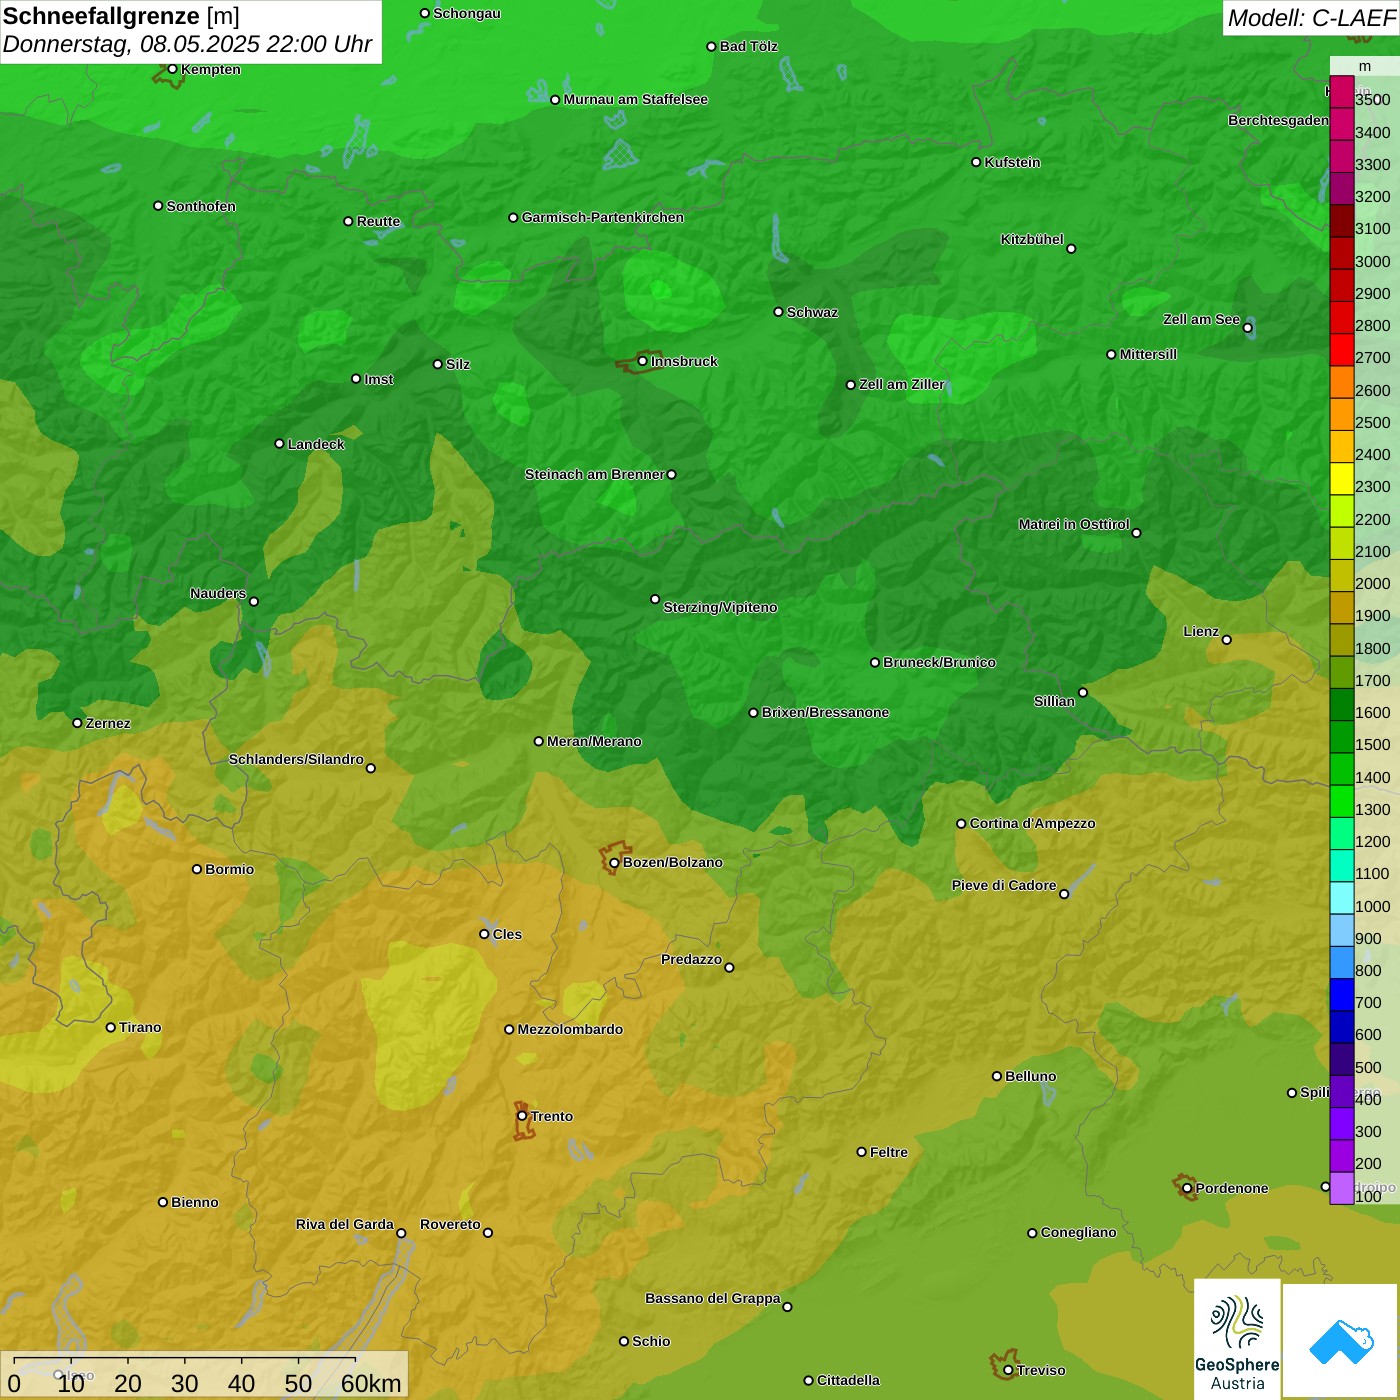Pick the yellow legend swatch labeled 2300

pos(1341,479)
